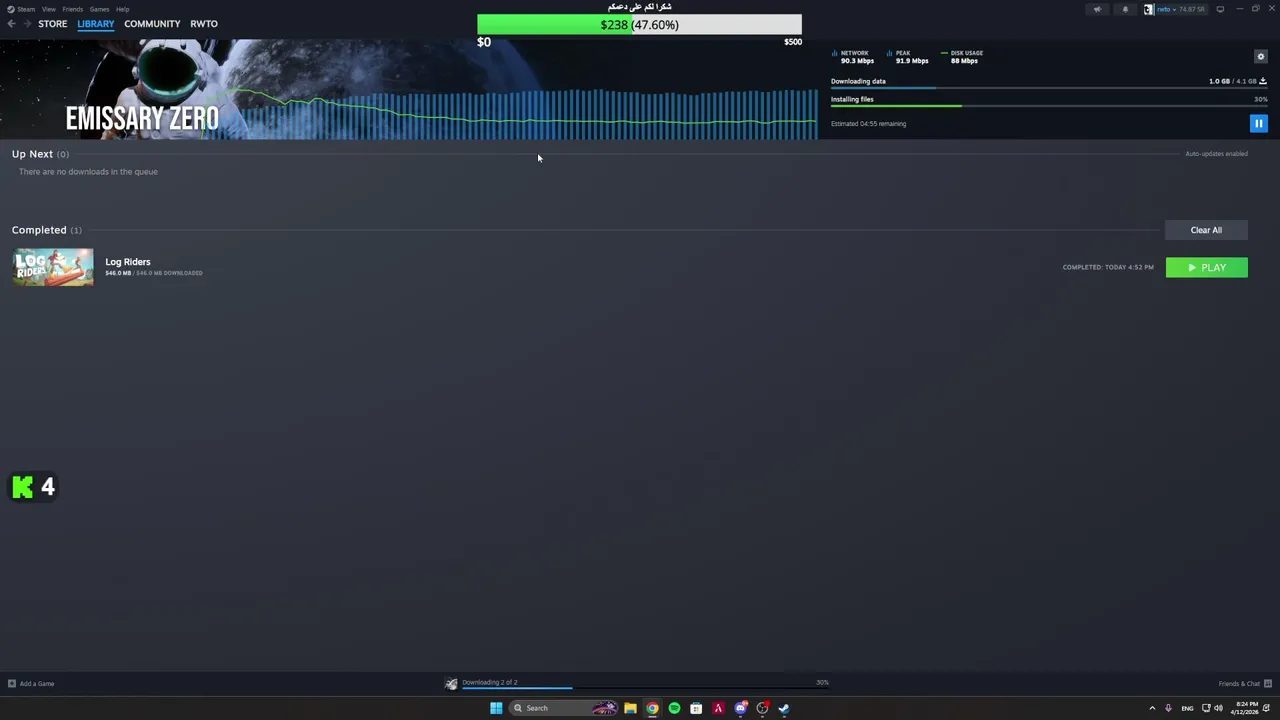The height and width of the screenshot is (720, 1280).
Task: Open the View menu
Action: tap(48, 9)
